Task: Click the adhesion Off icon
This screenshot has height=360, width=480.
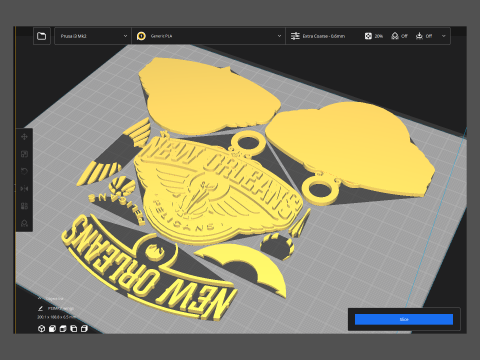Action: (419, 36)
